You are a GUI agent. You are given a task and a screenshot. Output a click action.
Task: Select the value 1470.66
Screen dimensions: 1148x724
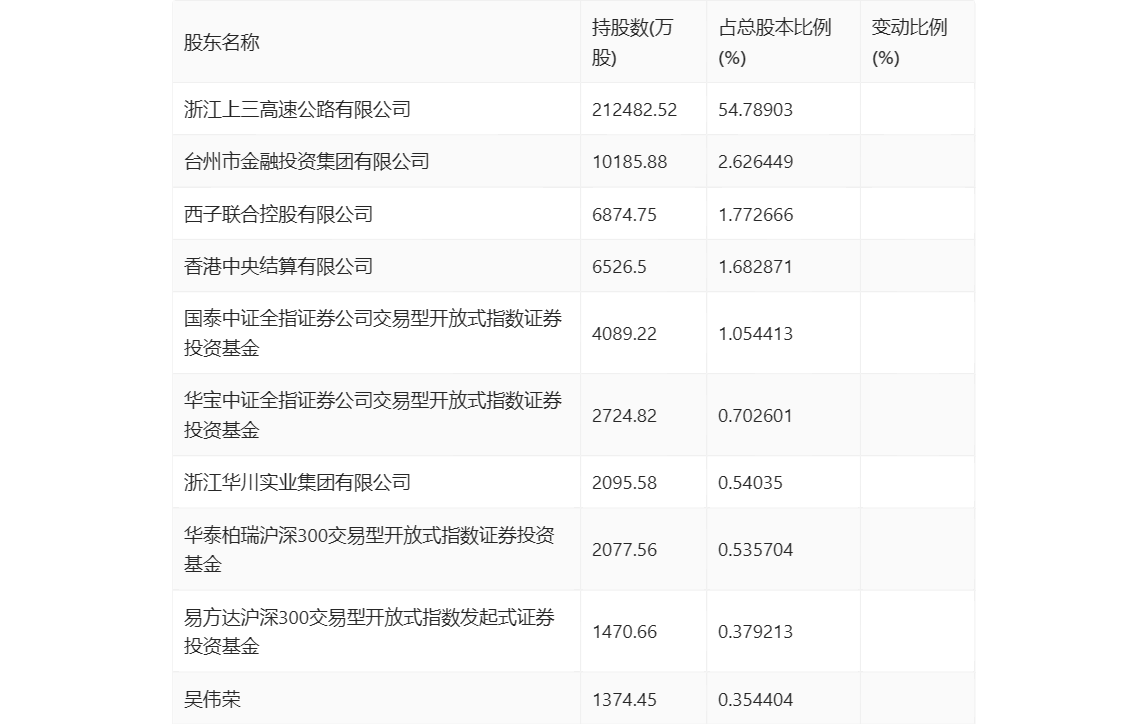[x=625, y=632]
